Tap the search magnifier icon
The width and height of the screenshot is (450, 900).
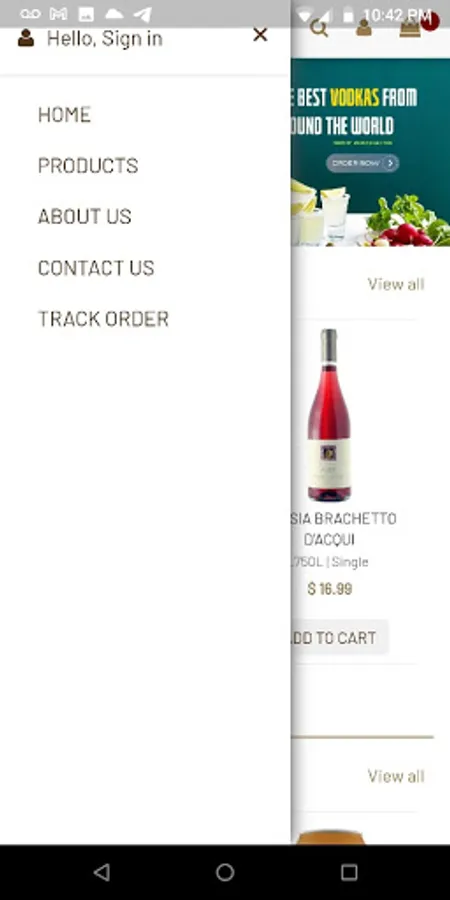319,28
